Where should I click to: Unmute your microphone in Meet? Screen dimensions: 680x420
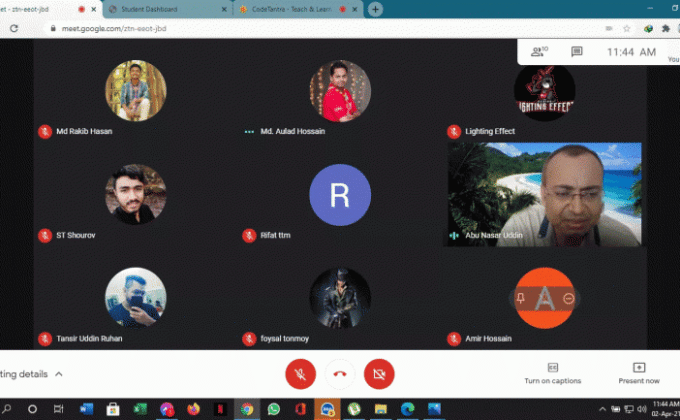pos(301,374)
